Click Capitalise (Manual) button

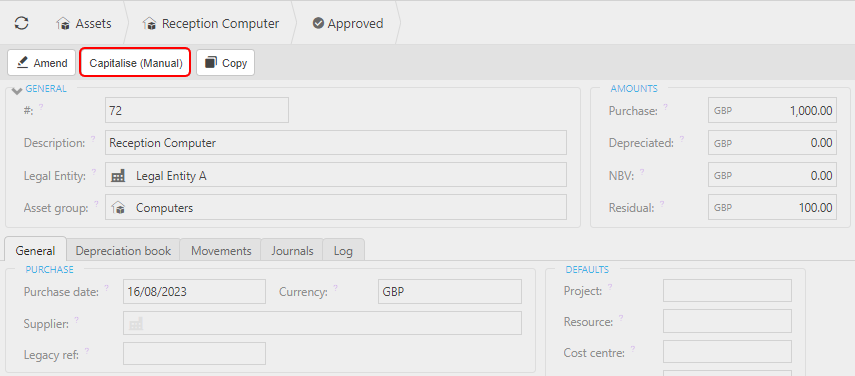(136, 63)
